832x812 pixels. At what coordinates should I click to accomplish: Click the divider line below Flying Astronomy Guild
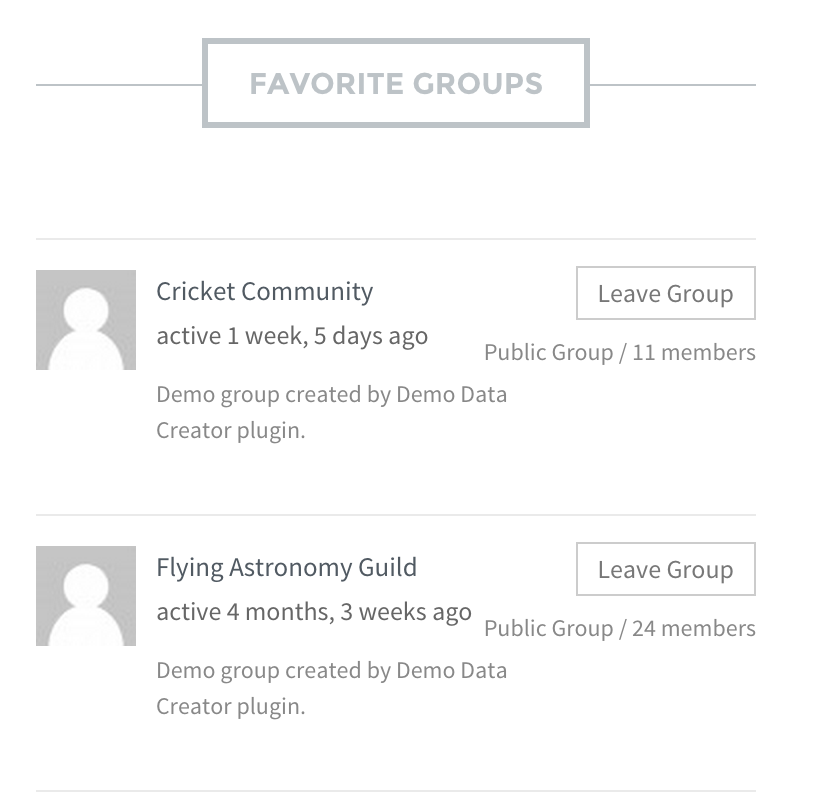click(x=396, y=791)
